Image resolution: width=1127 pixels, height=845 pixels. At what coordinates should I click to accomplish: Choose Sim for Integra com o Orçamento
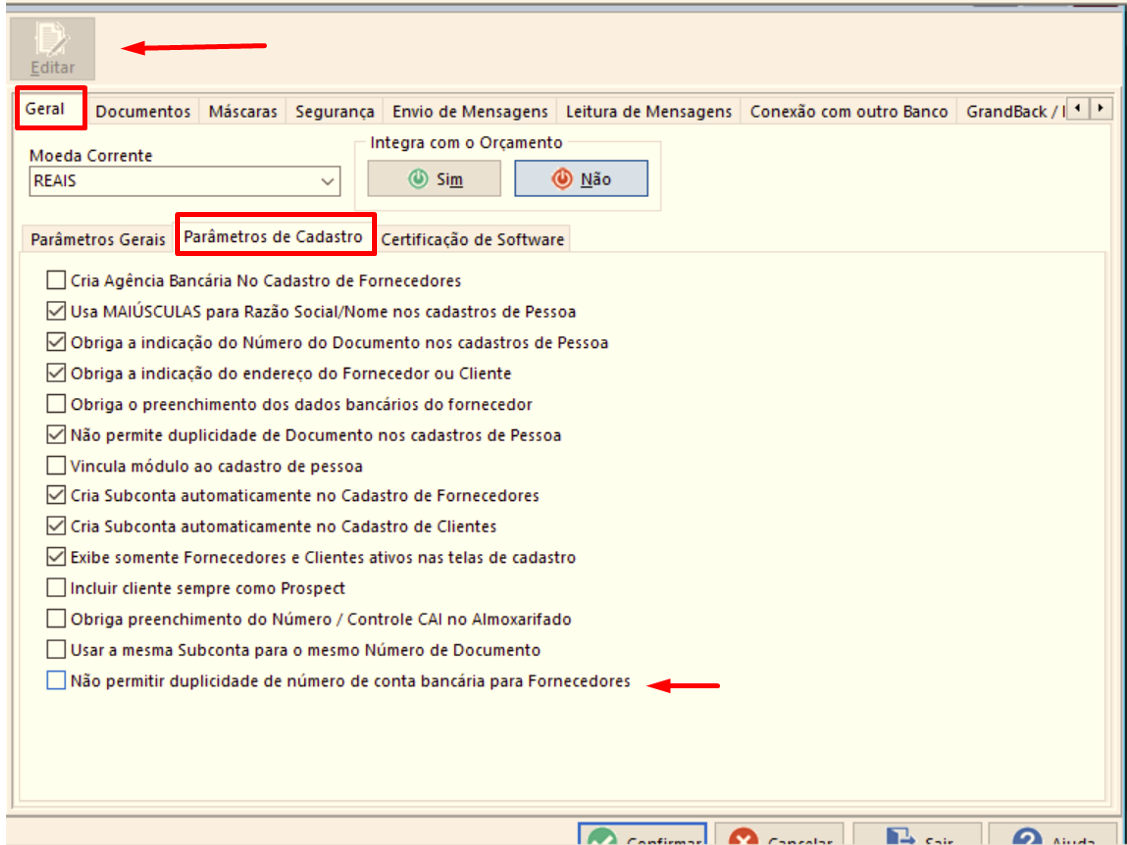click(x=434, y=179)
